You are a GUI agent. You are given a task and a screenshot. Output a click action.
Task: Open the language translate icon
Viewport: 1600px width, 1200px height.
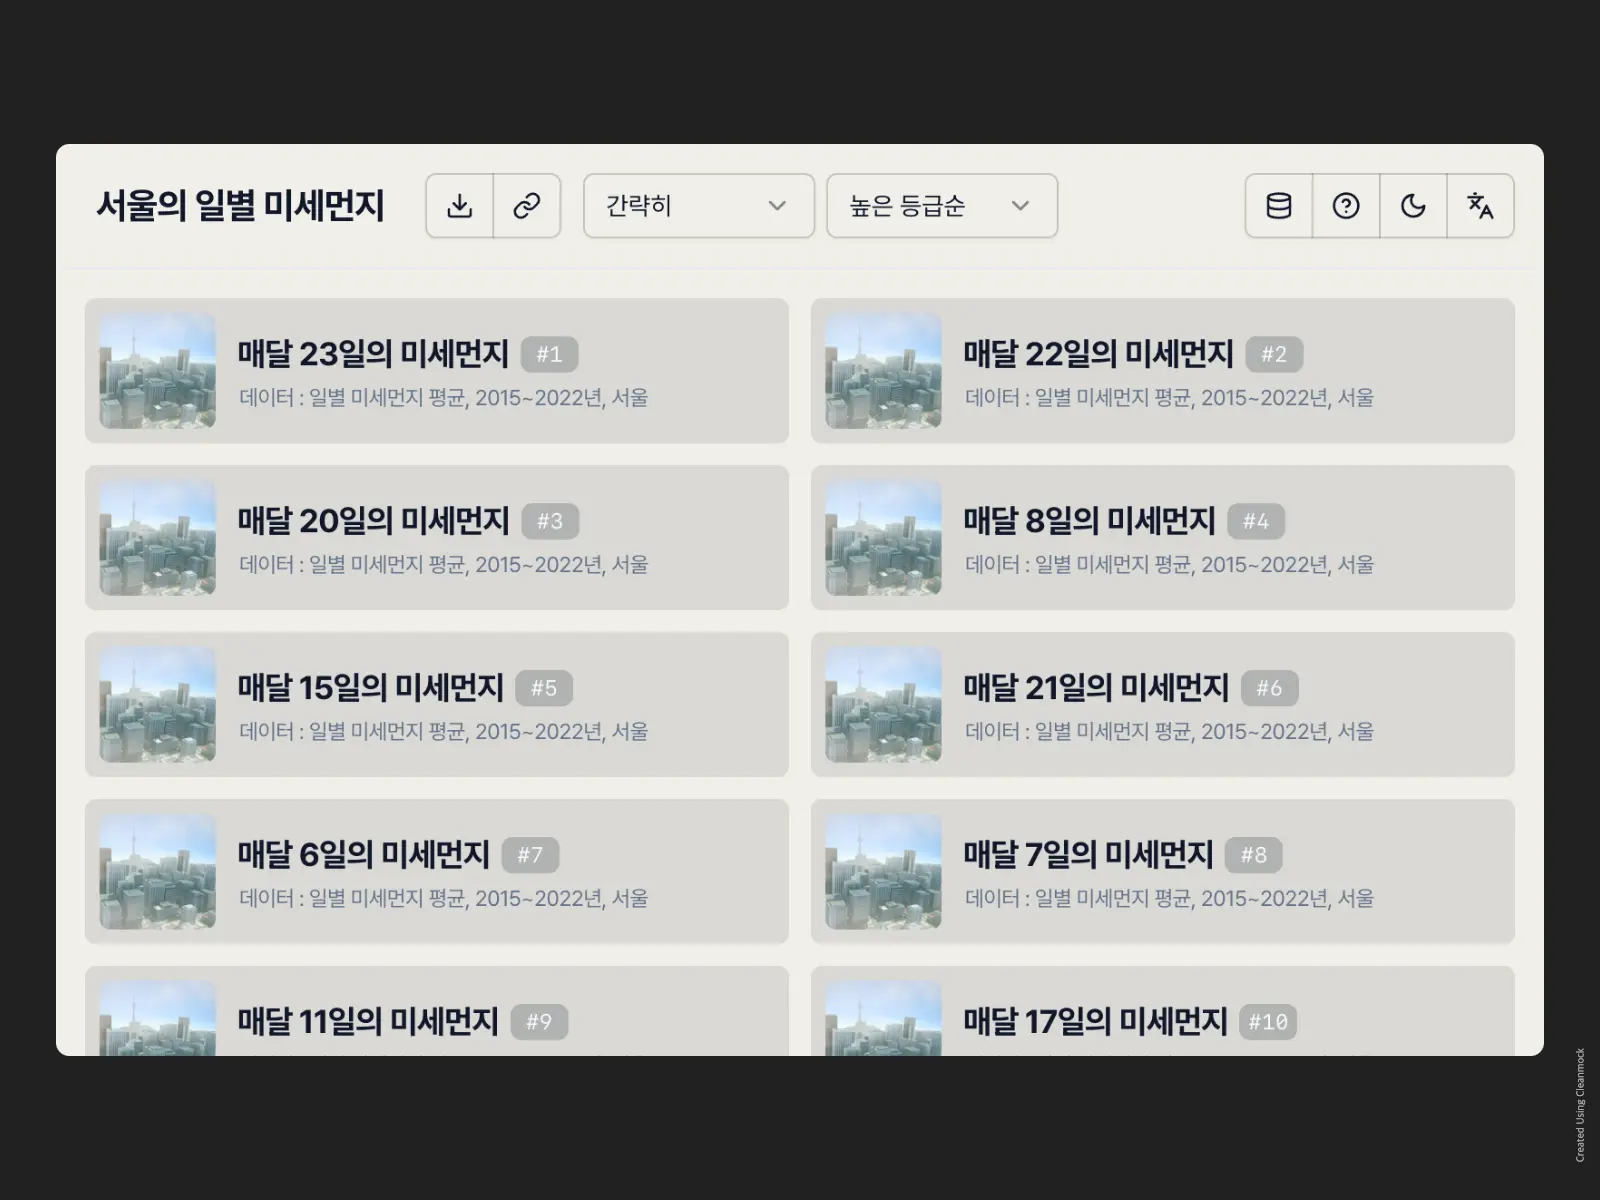[1481, 206]
